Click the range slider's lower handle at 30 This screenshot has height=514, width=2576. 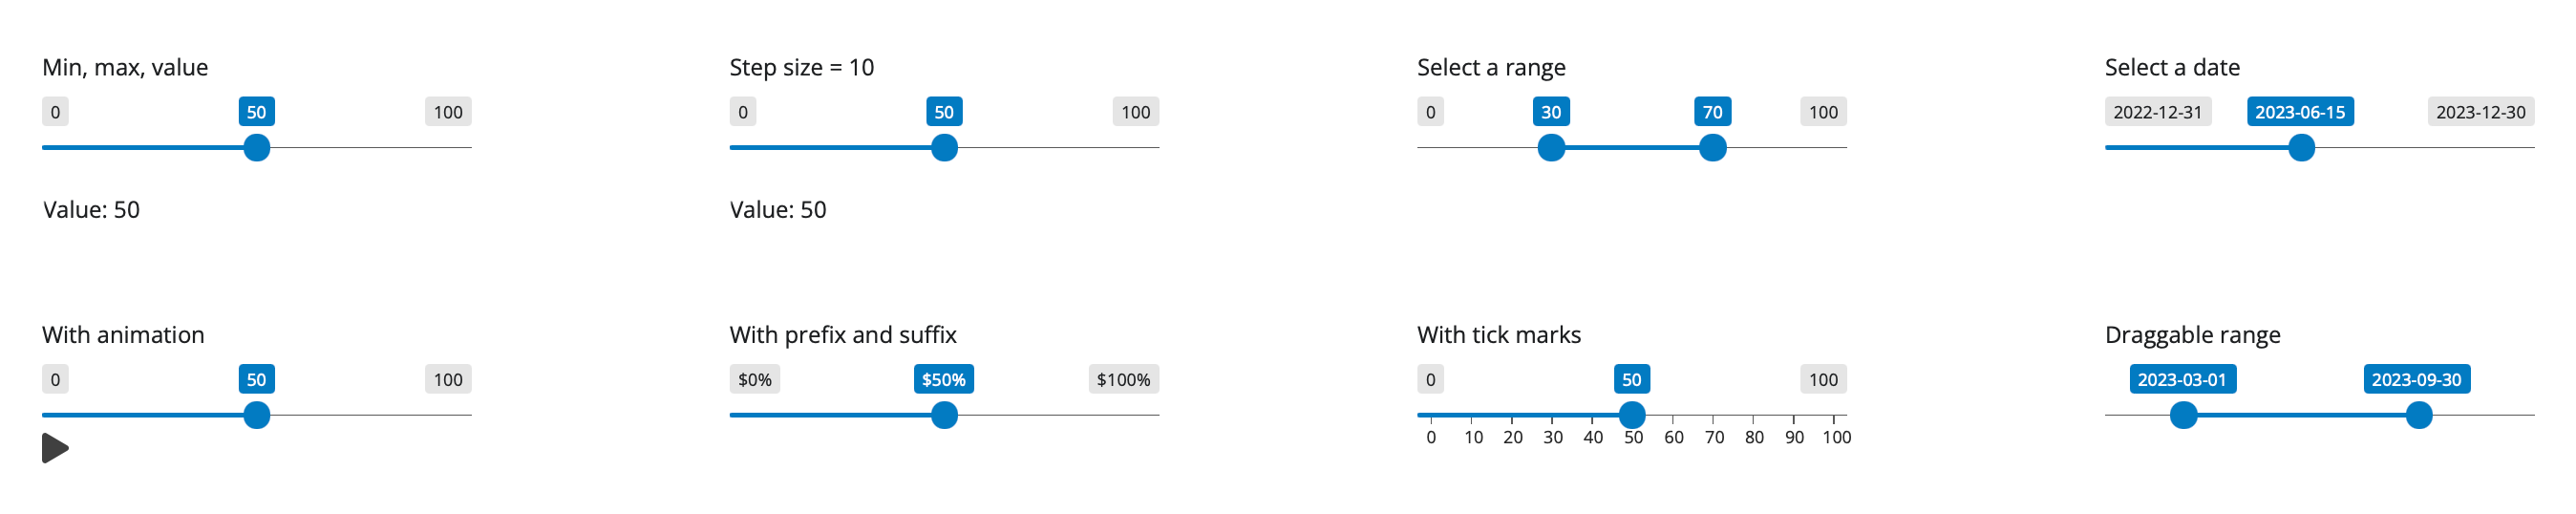(x=1551, y=148)
